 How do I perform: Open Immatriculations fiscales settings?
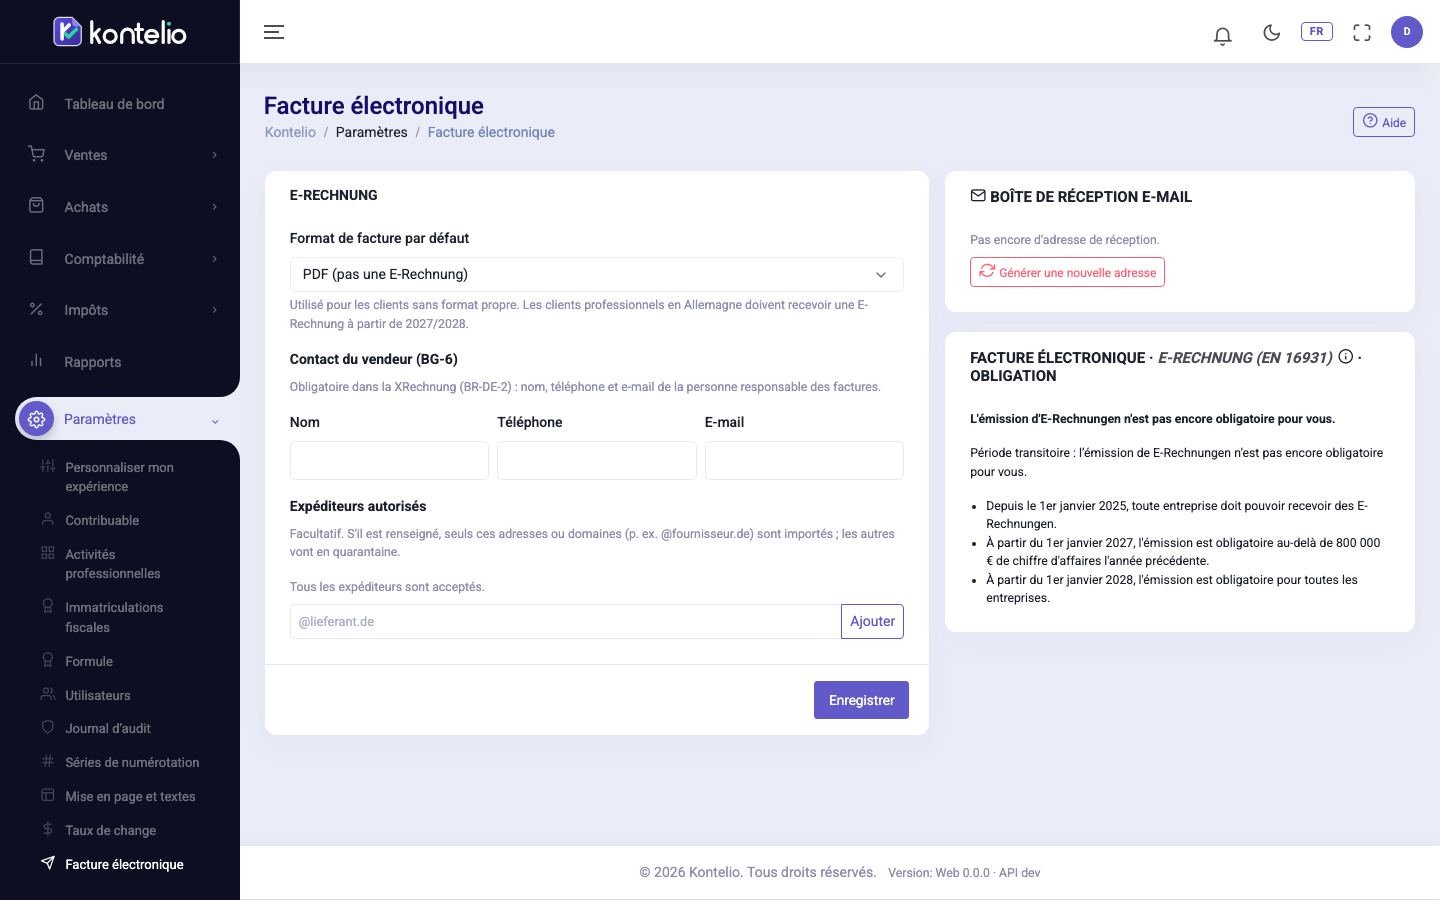point(114,617)
